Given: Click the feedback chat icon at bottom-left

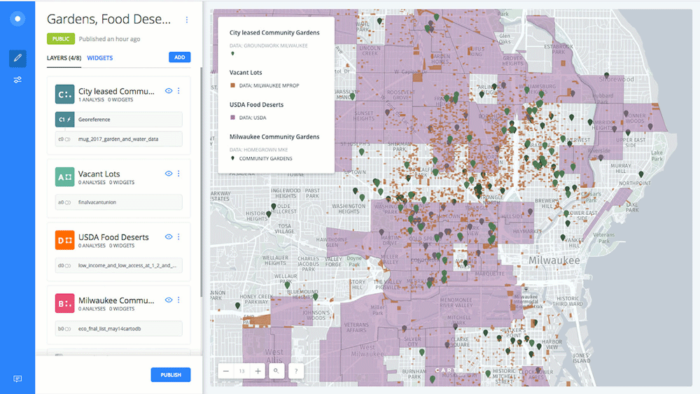Looking at the screenshot, I should [17, 379].
